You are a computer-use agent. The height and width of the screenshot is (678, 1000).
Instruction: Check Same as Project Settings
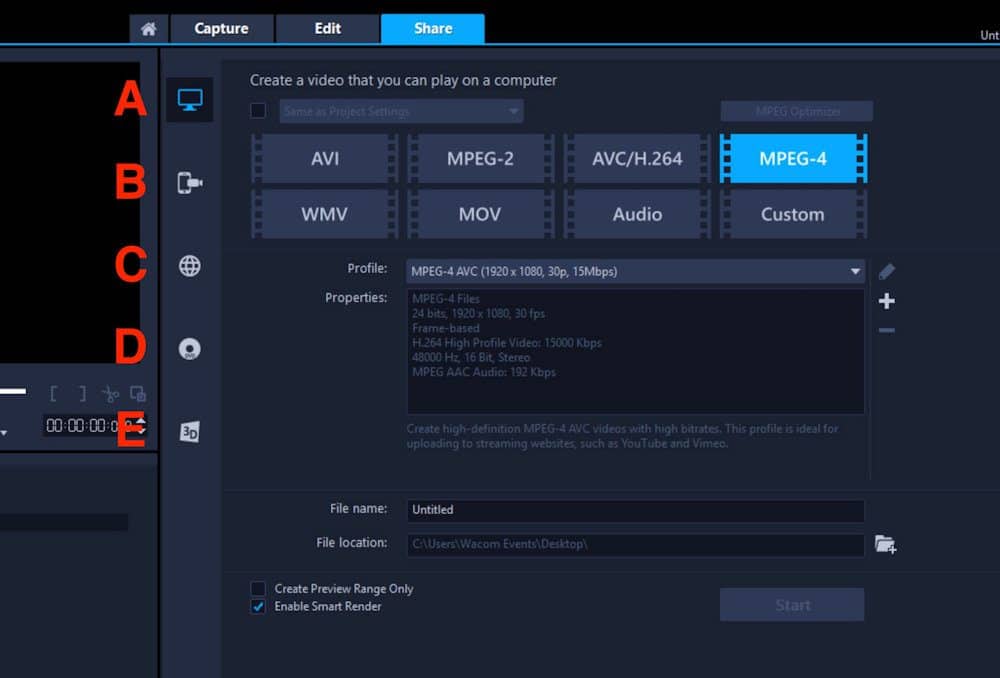(258, 111)
